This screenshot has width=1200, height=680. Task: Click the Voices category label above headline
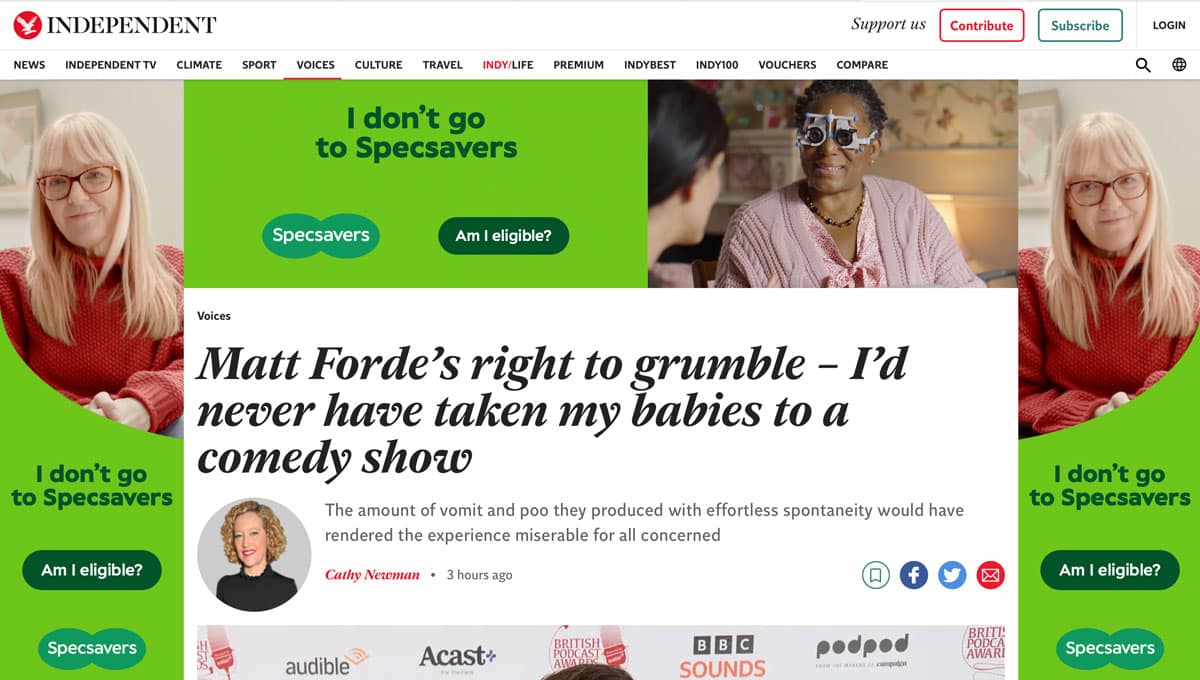(214, 316)
